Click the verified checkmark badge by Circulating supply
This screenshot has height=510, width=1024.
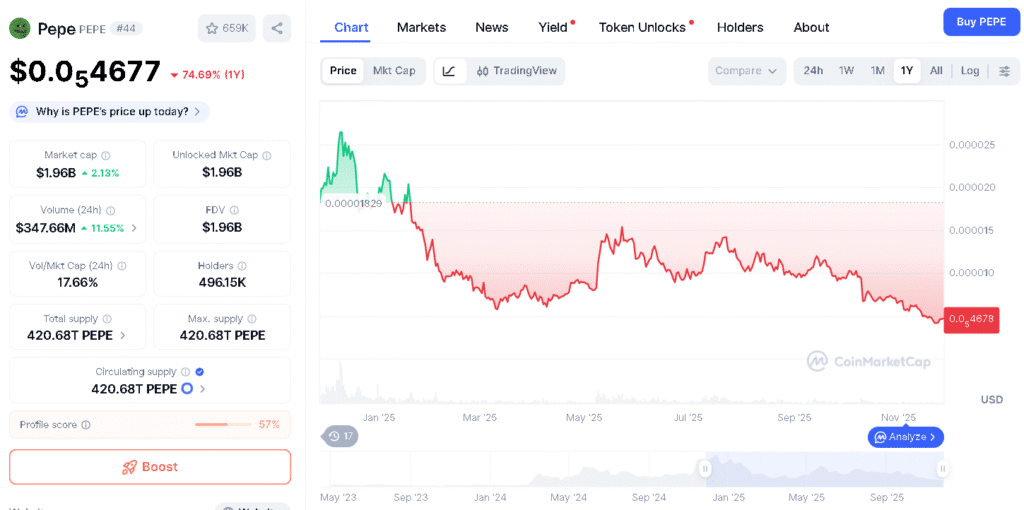click(200, 372)
